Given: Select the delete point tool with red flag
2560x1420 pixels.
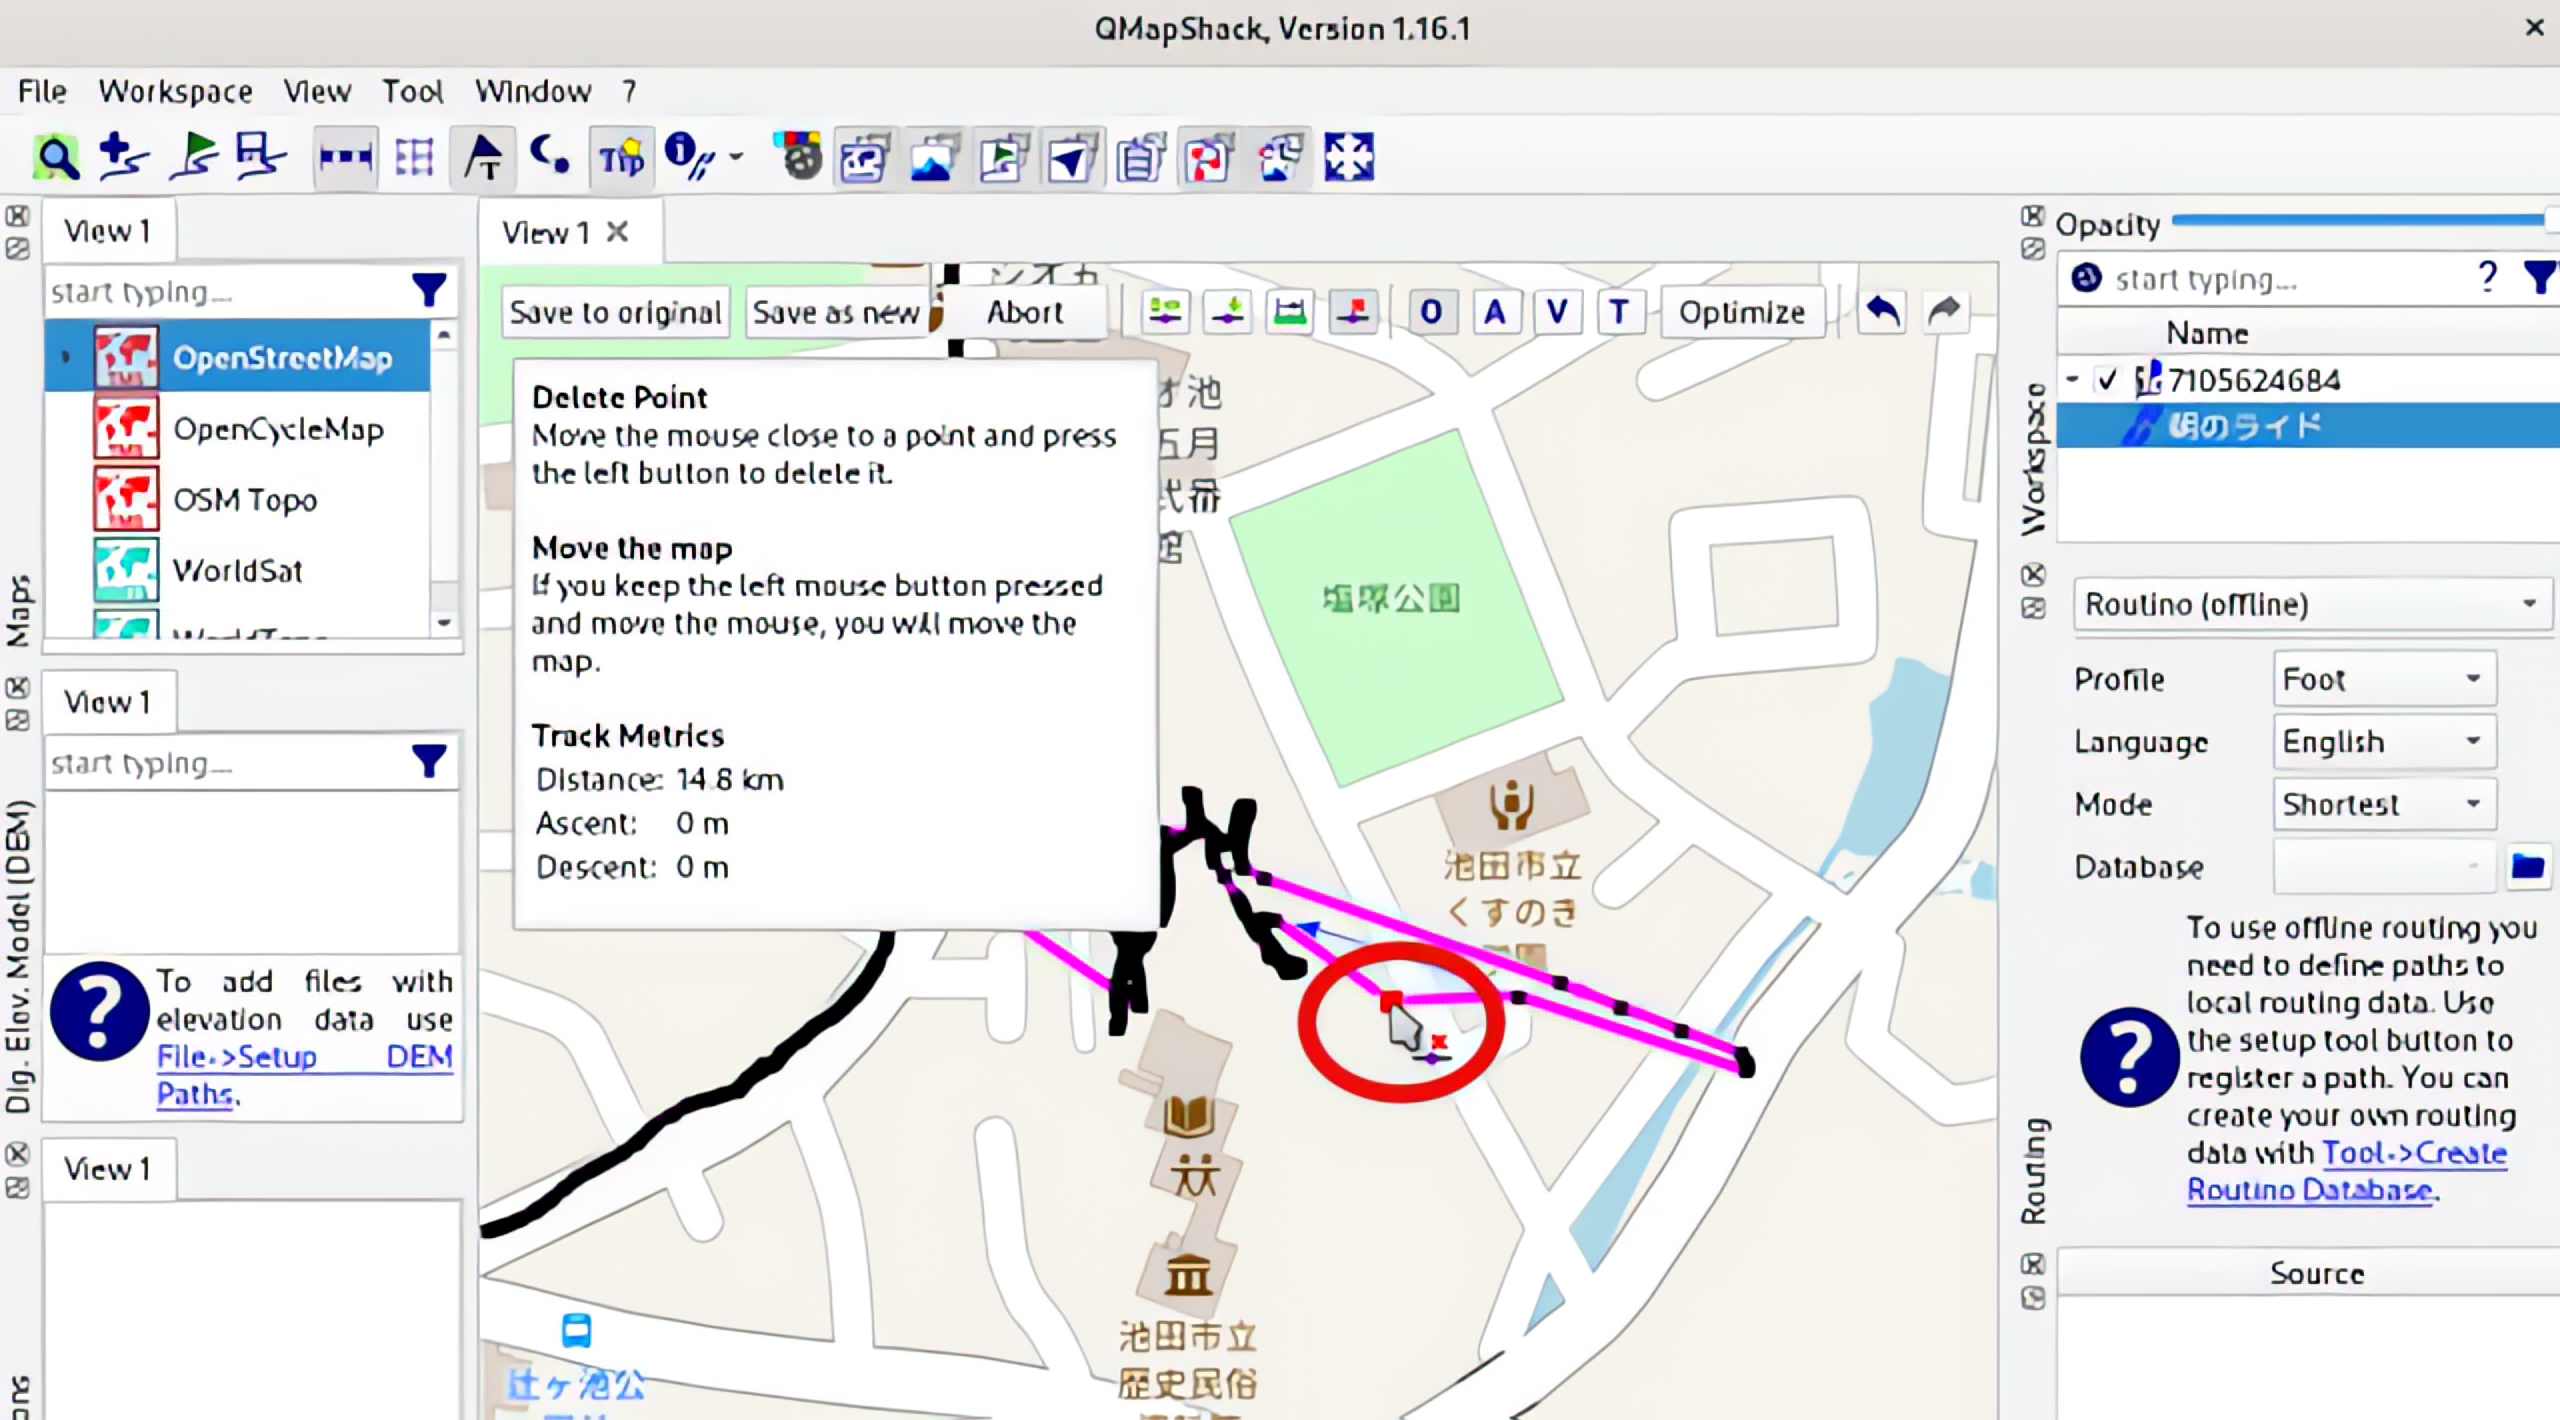Looking at the screenshot, I should click(x=1353, y=312).
